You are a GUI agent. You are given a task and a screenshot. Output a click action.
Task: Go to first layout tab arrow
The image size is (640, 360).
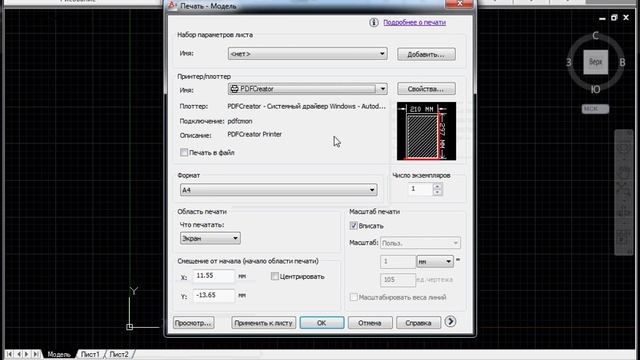(x=9, y=354)
